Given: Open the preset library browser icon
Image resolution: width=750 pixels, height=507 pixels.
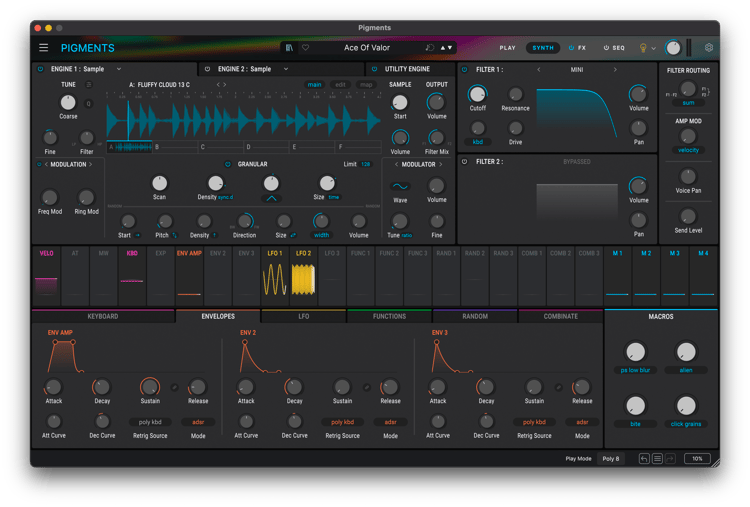Looking at the screenshot, I should coord(290,48).
